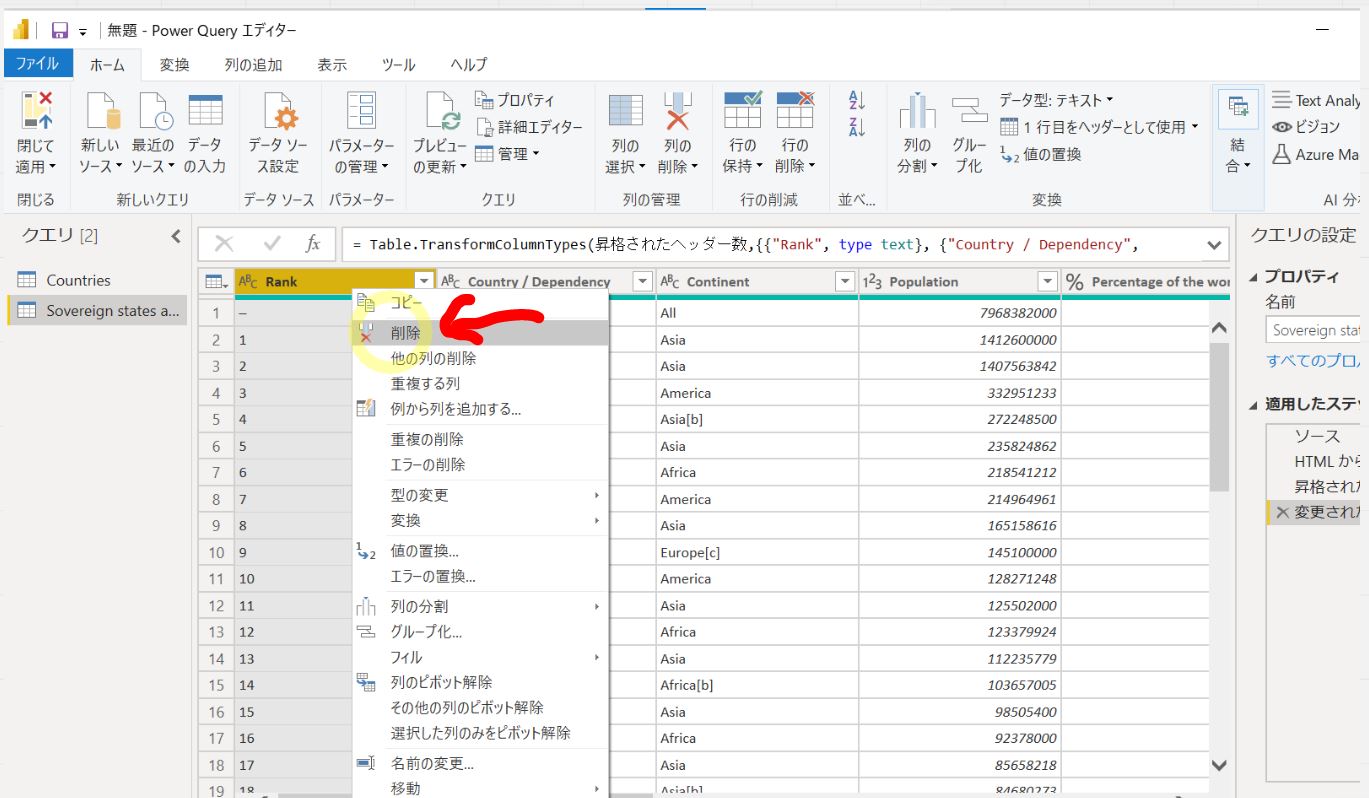Image resolution: width=1369 pixels, height=798 pixels.
Task: Click the fx formula button
Action: 313,243
